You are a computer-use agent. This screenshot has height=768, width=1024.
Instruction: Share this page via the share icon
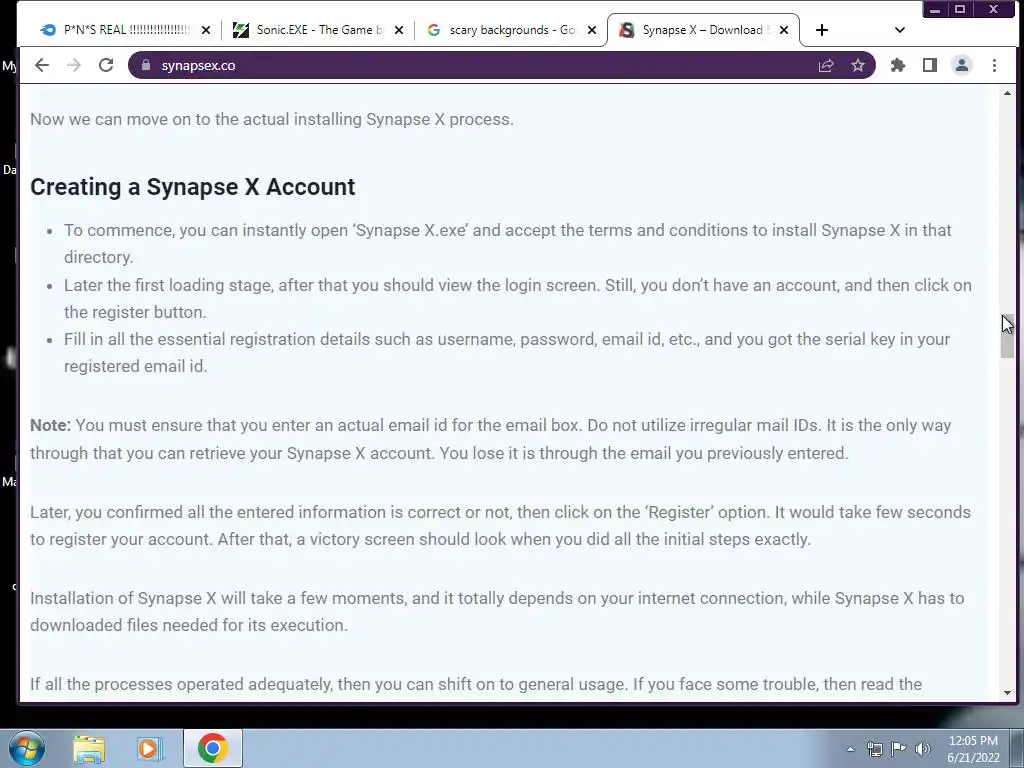pos(825,65)
